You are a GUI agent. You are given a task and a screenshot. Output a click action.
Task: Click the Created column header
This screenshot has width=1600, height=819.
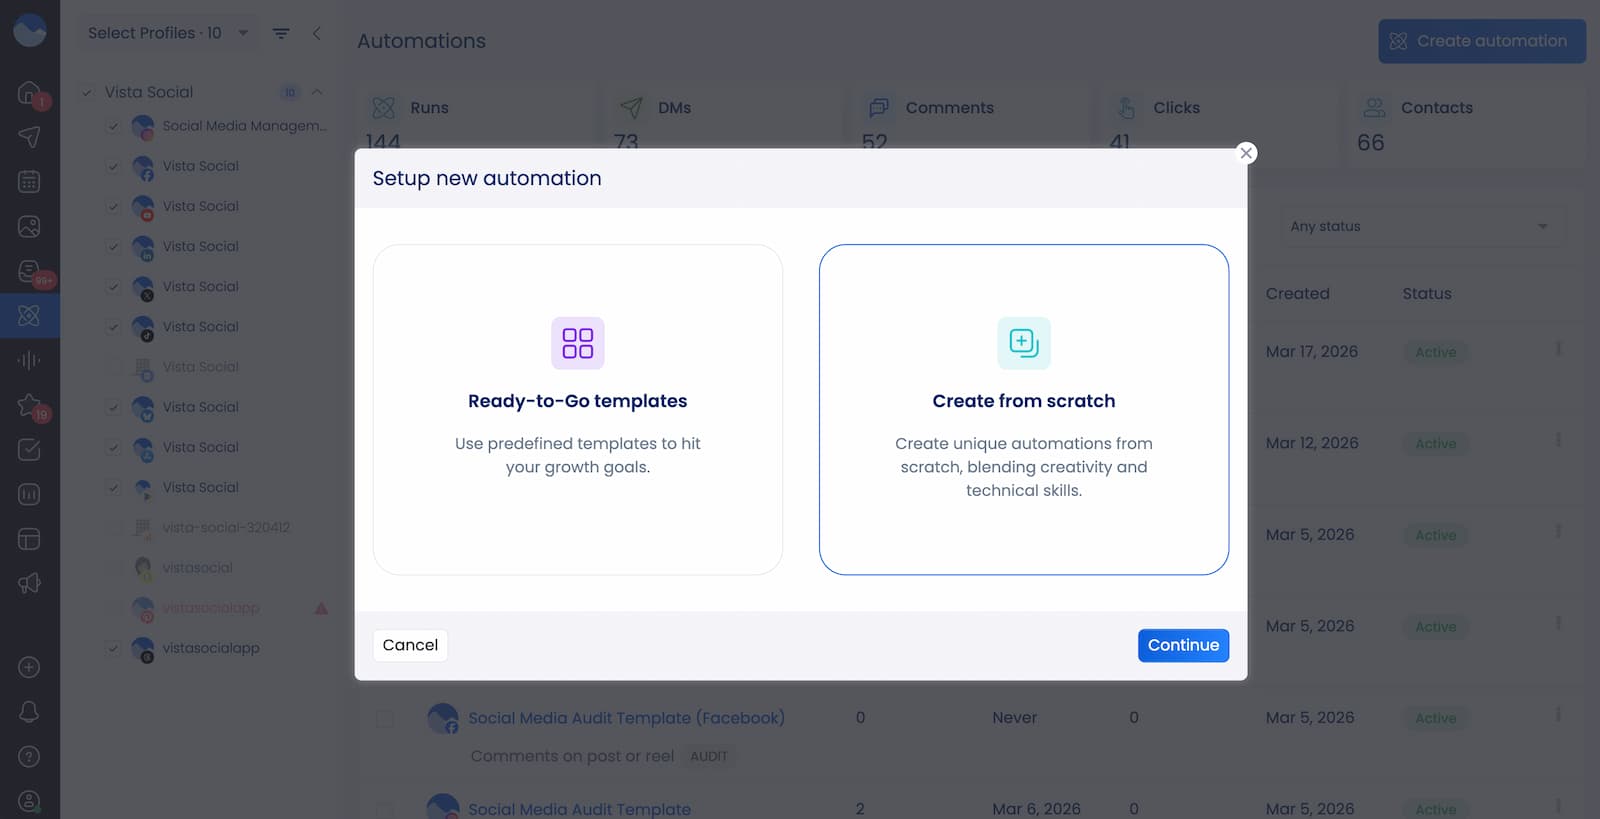click(x=1297, y=293)
